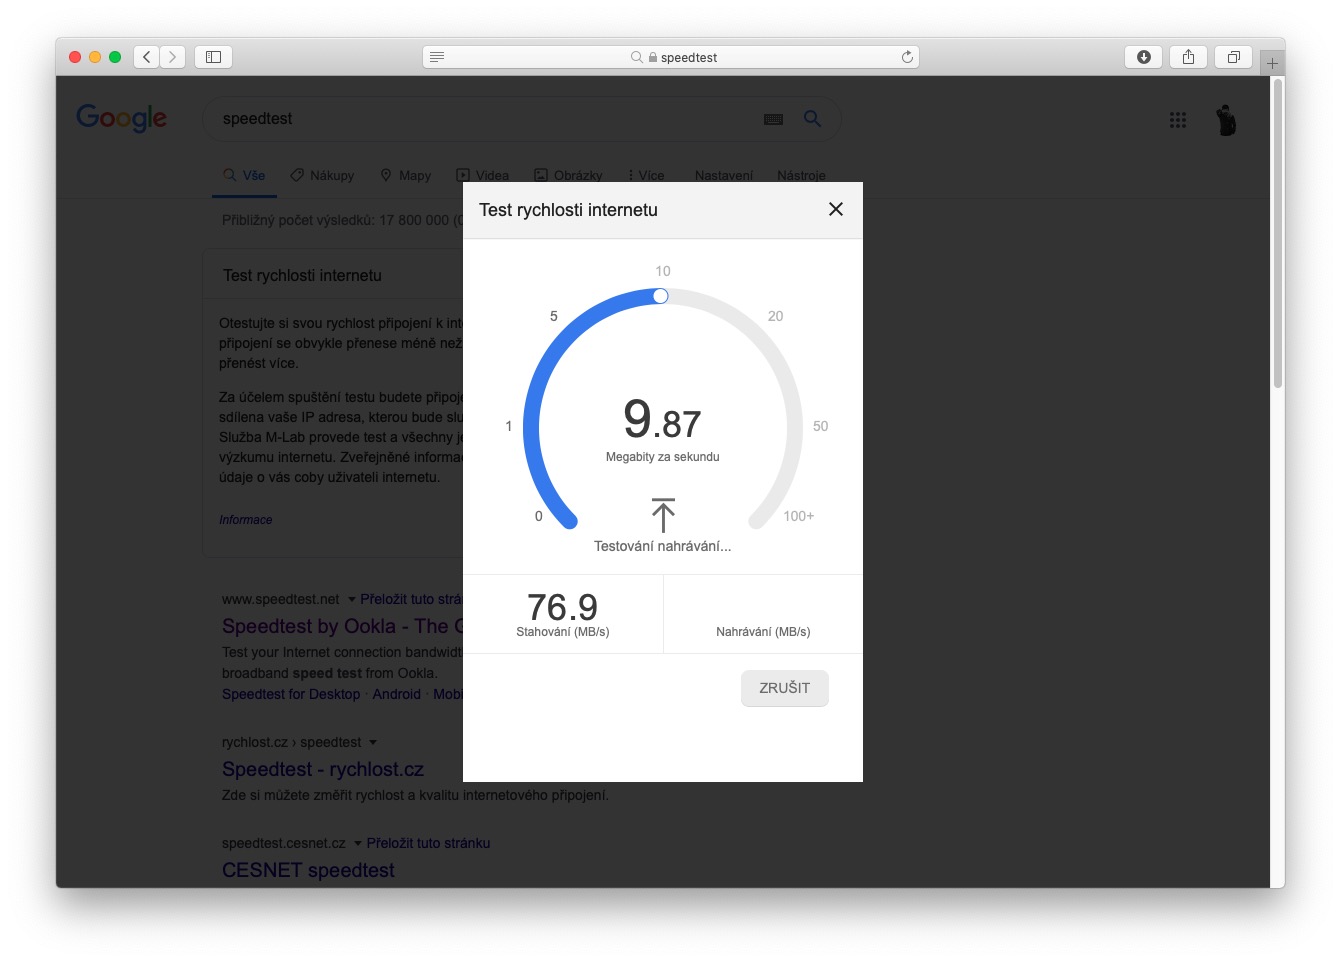Click the upload arrow icon in gauge
Viewport: 1341px width, 962px height.
[663, 514]
